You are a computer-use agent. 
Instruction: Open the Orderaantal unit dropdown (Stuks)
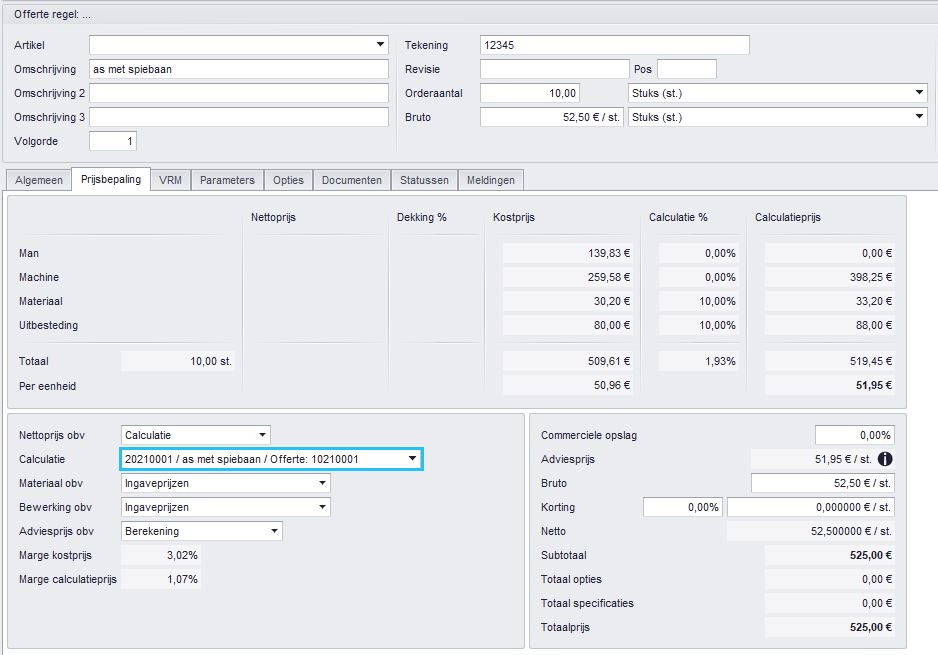(919, 93)
